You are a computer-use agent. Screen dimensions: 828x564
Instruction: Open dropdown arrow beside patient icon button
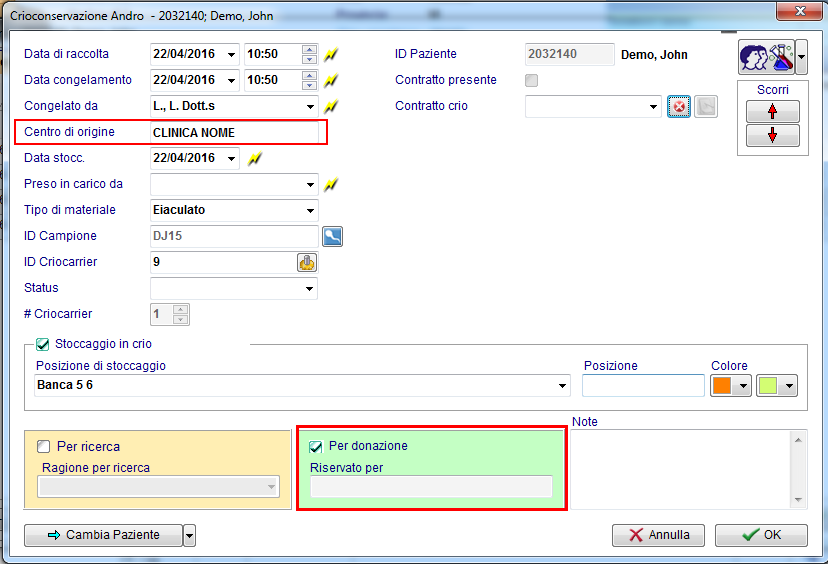[x=801, y=57]
